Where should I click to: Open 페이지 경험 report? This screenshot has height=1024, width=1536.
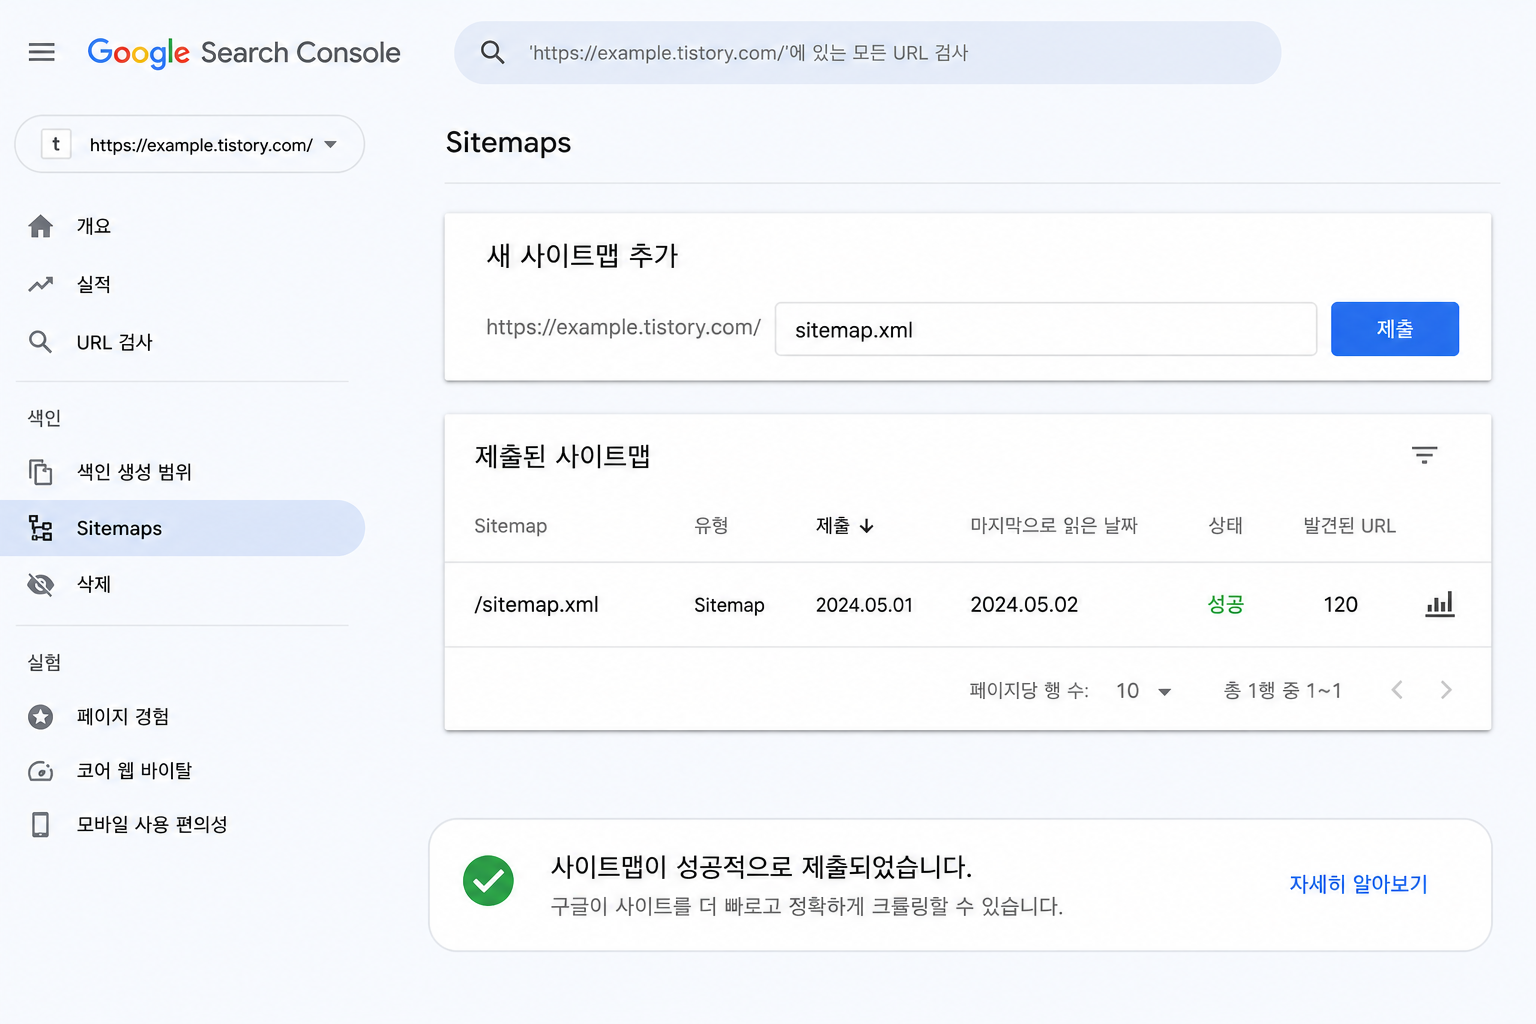(x=123, y=716)
